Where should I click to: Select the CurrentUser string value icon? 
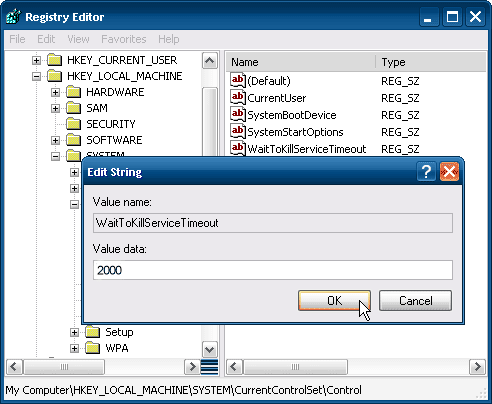click(238, 98)
